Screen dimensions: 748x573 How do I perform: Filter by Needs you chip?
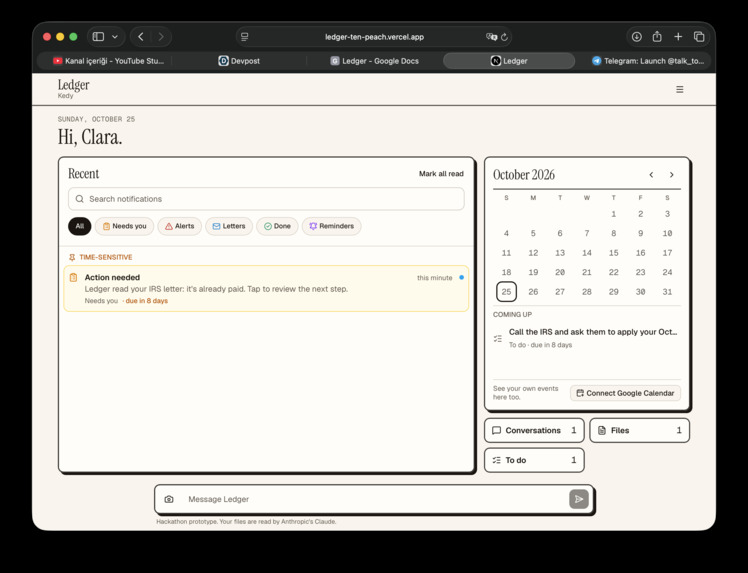pyautogui.click(x=125, y=226)
